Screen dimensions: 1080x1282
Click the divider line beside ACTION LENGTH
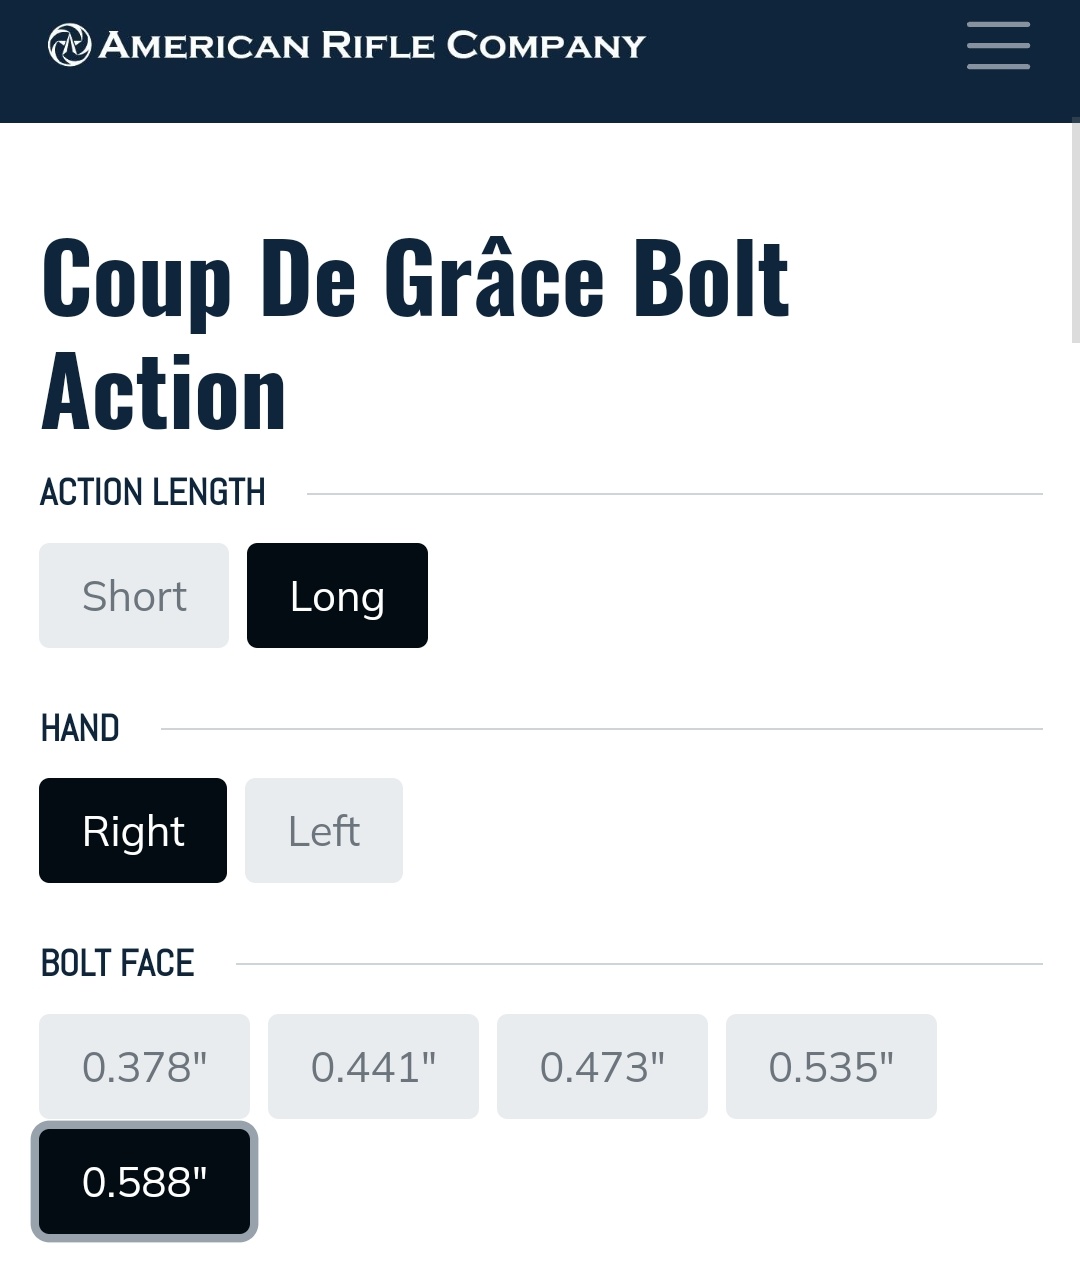tap(675, 494)
